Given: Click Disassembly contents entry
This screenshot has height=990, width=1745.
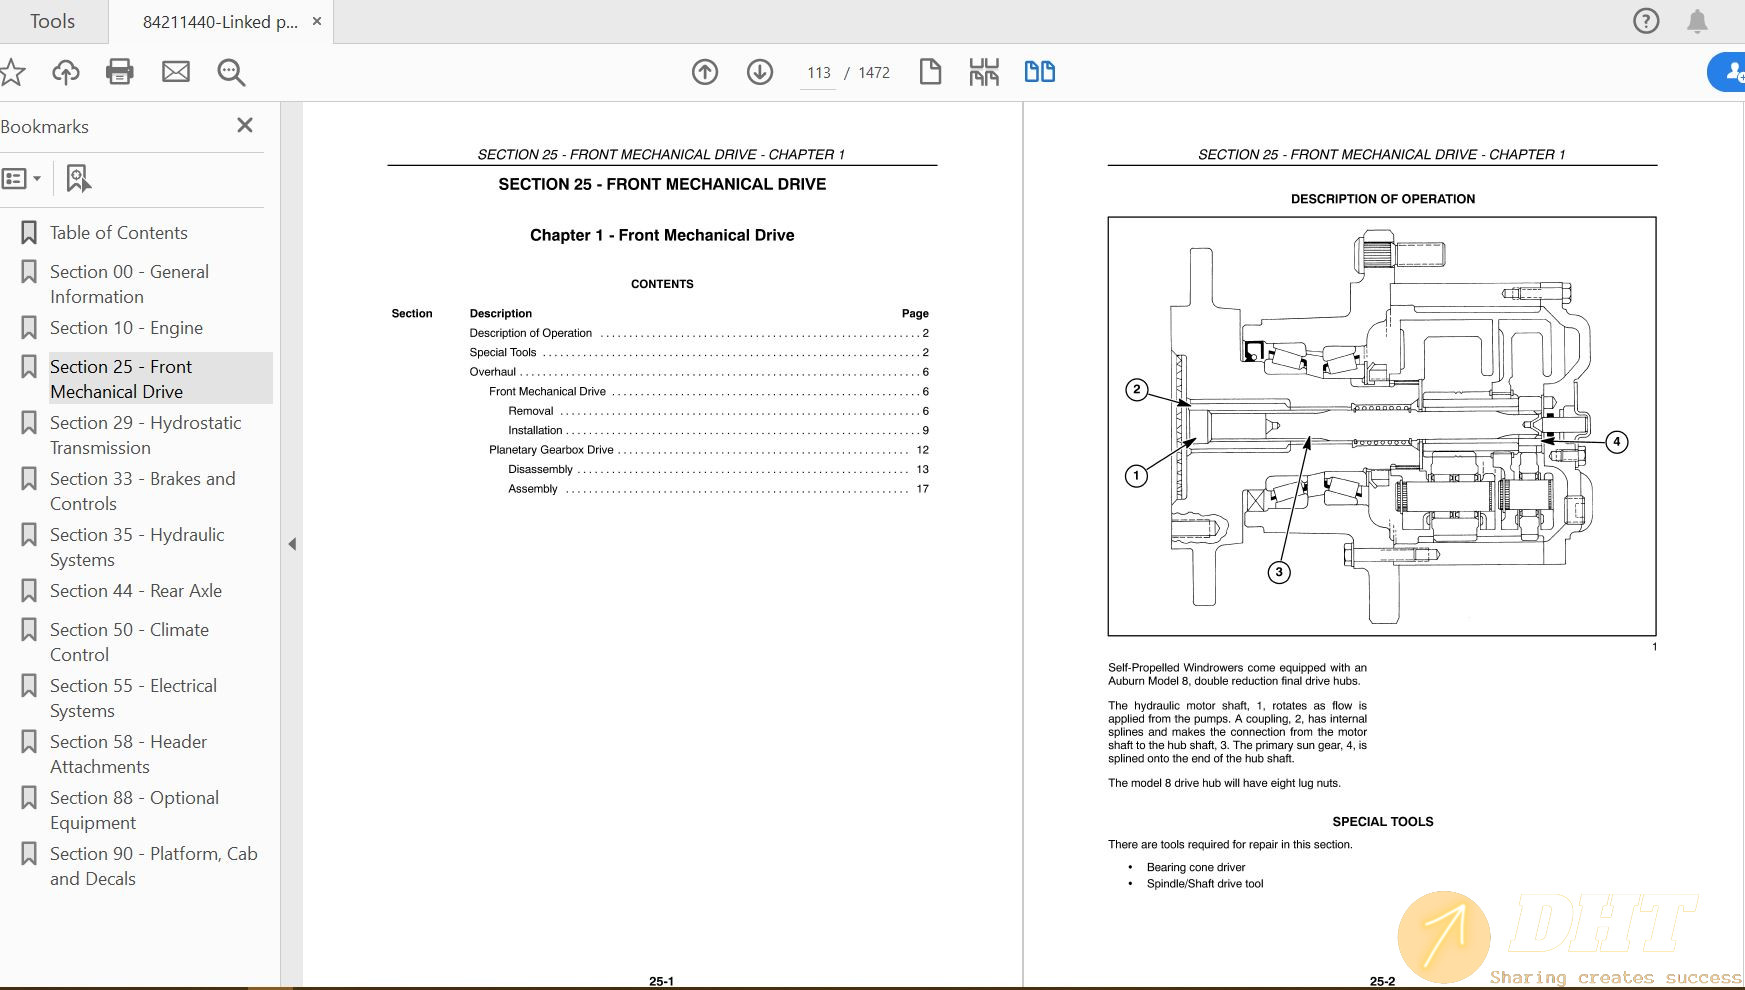Looking at the screenshot, I should click(718, 469).
